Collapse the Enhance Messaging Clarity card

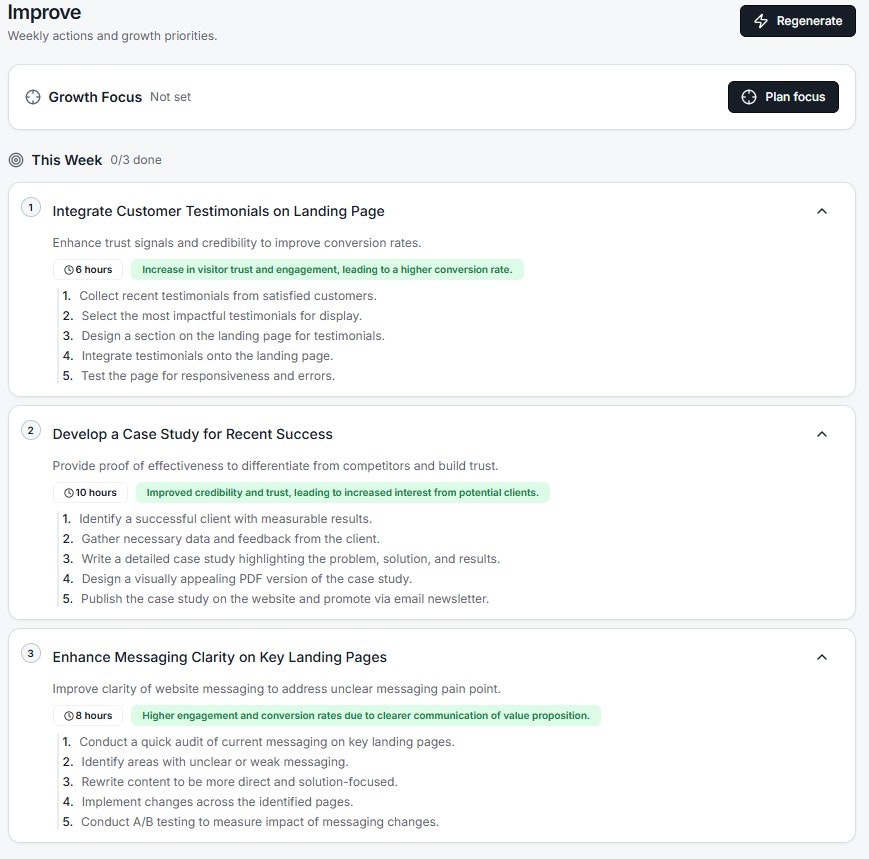[x=822, y=657]
